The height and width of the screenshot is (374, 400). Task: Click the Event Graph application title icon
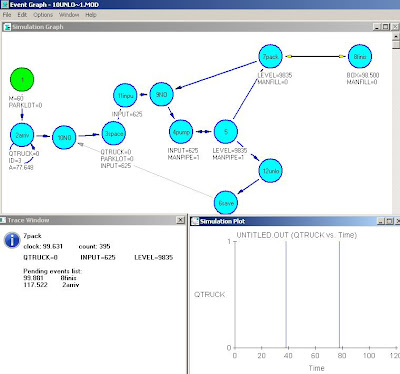click(5, 5)
